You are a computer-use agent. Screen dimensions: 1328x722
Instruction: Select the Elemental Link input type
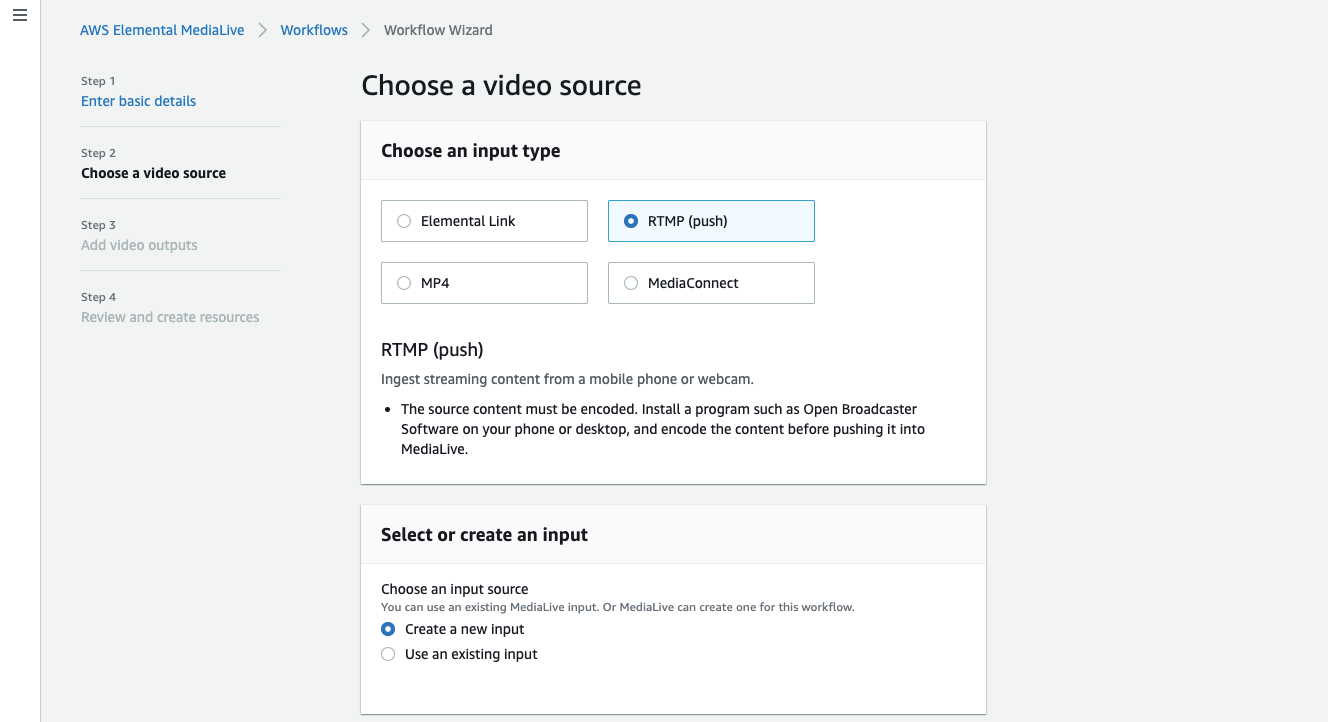[484, 221]
